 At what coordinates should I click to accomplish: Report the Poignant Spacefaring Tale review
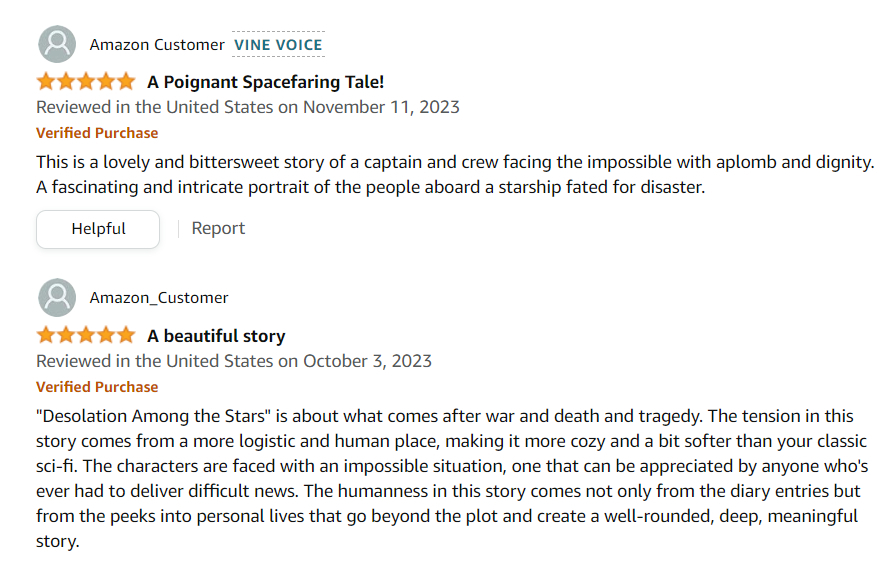point(218,229)
